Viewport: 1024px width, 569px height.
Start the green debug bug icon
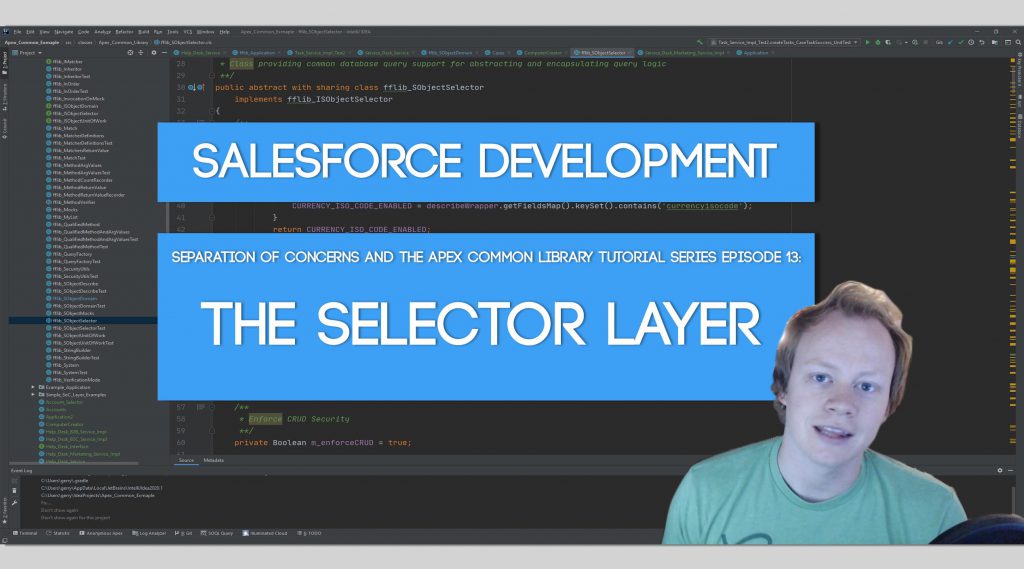click(878, 42)
